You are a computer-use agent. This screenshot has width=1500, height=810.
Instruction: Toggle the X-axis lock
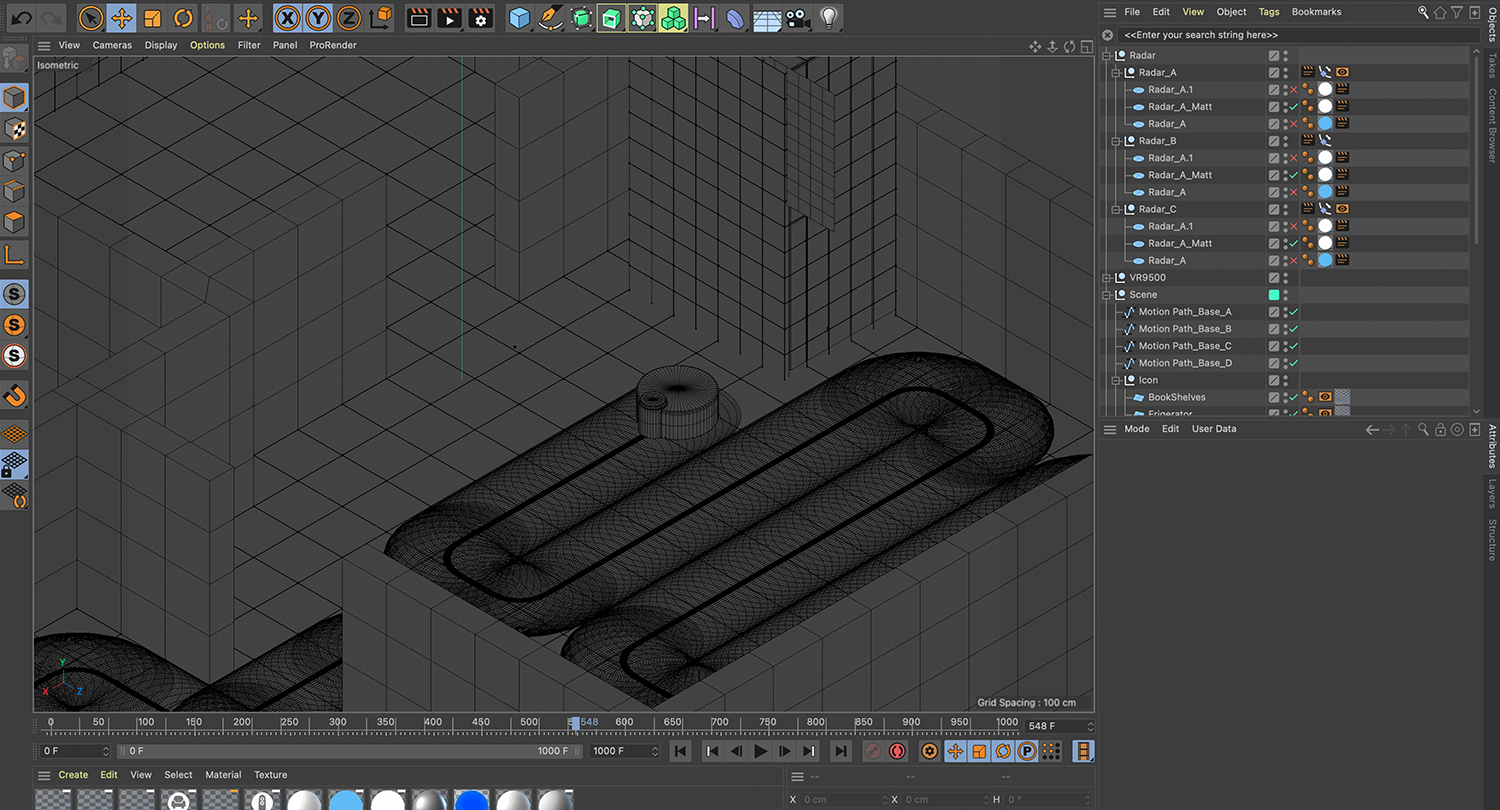click(x=287, y=18)
